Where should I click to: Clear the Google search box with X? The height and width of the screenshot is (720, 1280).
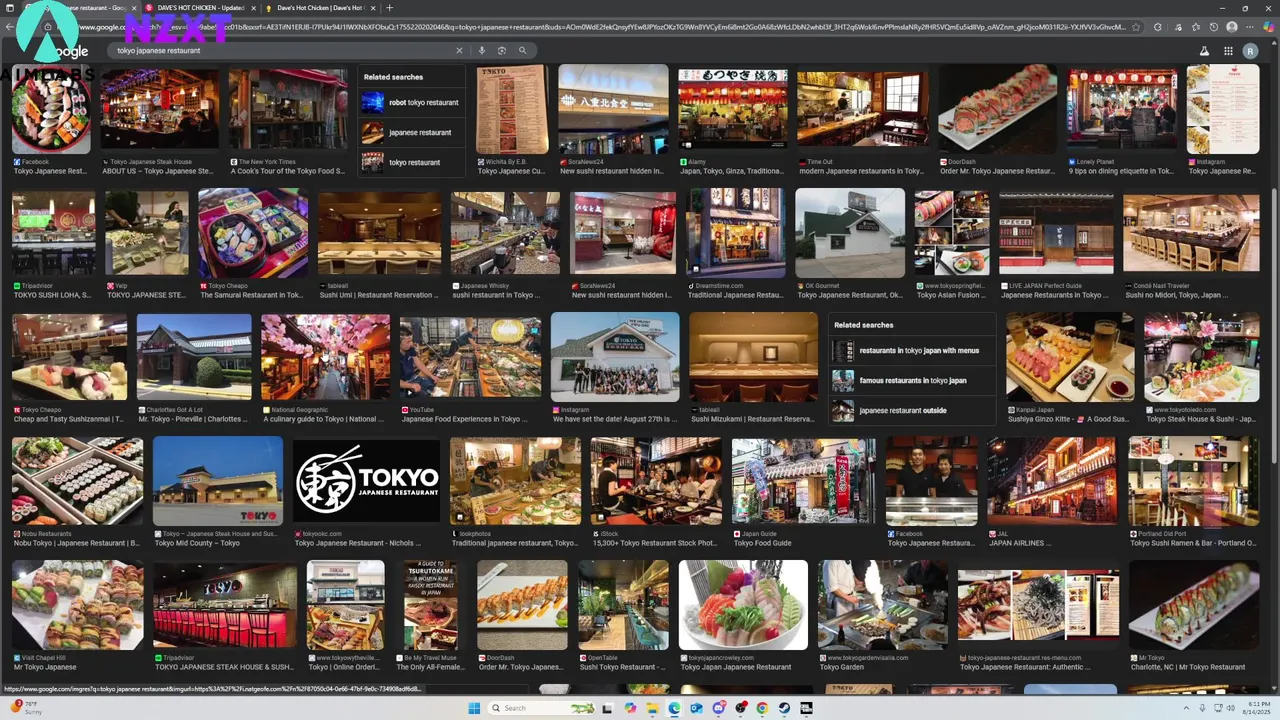[x=460, y=50]
